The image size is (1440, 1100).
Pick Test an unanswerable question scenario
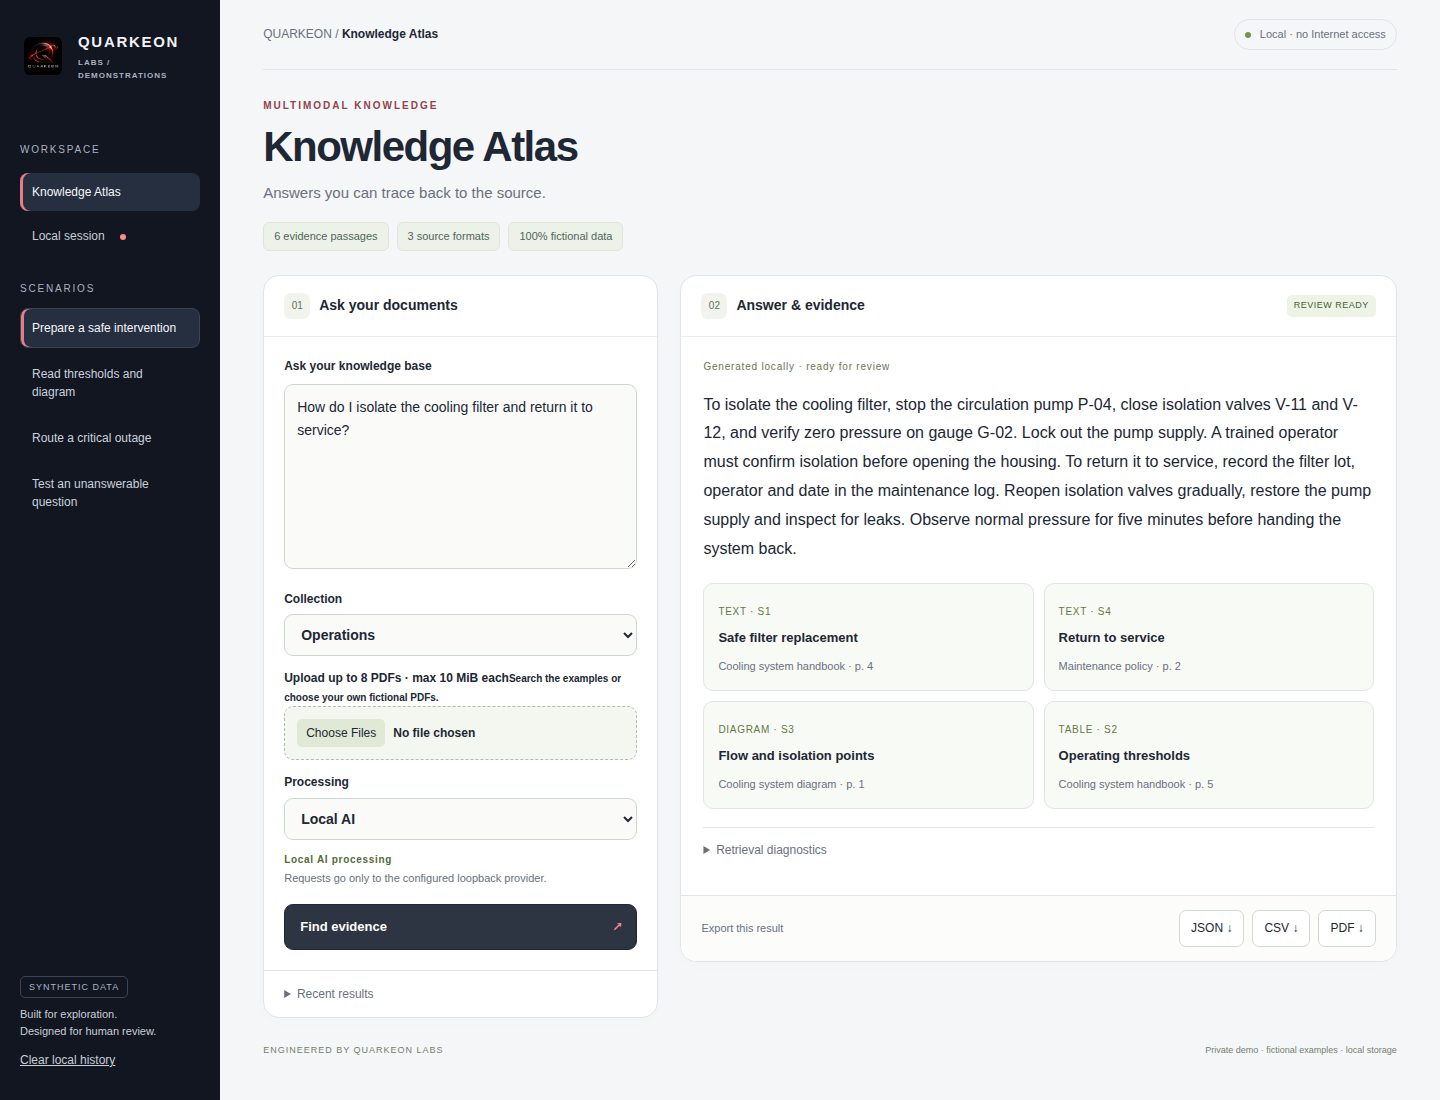pos(110,493)
